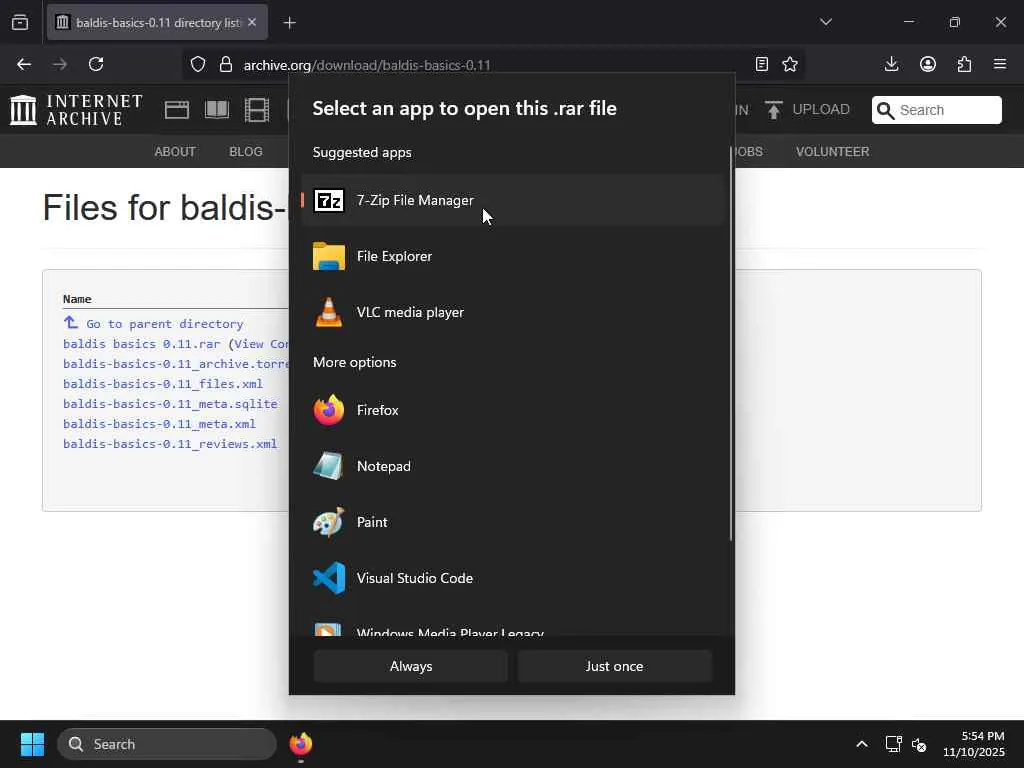Click the taskbar Search box
This screenshot has height=768, width=1024.
(x=167, y=744)
